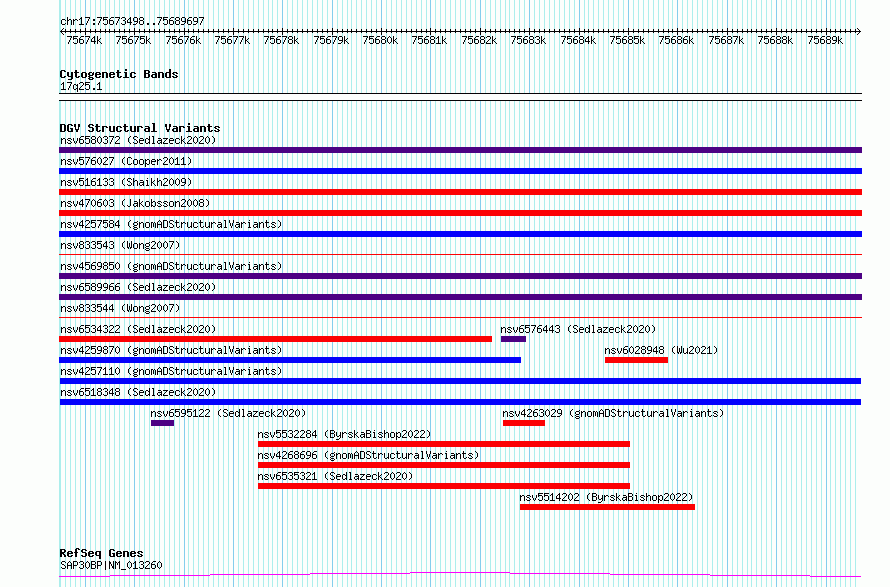This screenshot has width=890, height=587.
Task: Select the nsv576027 (Cooper2011) variant label
Action: (x=126, y=161)
